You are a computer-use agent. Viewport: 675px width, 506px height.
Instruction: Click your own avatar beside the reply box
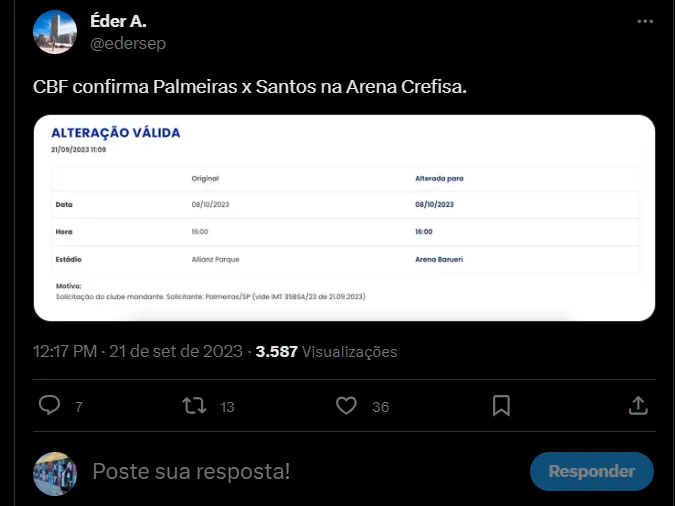(55, 472)
